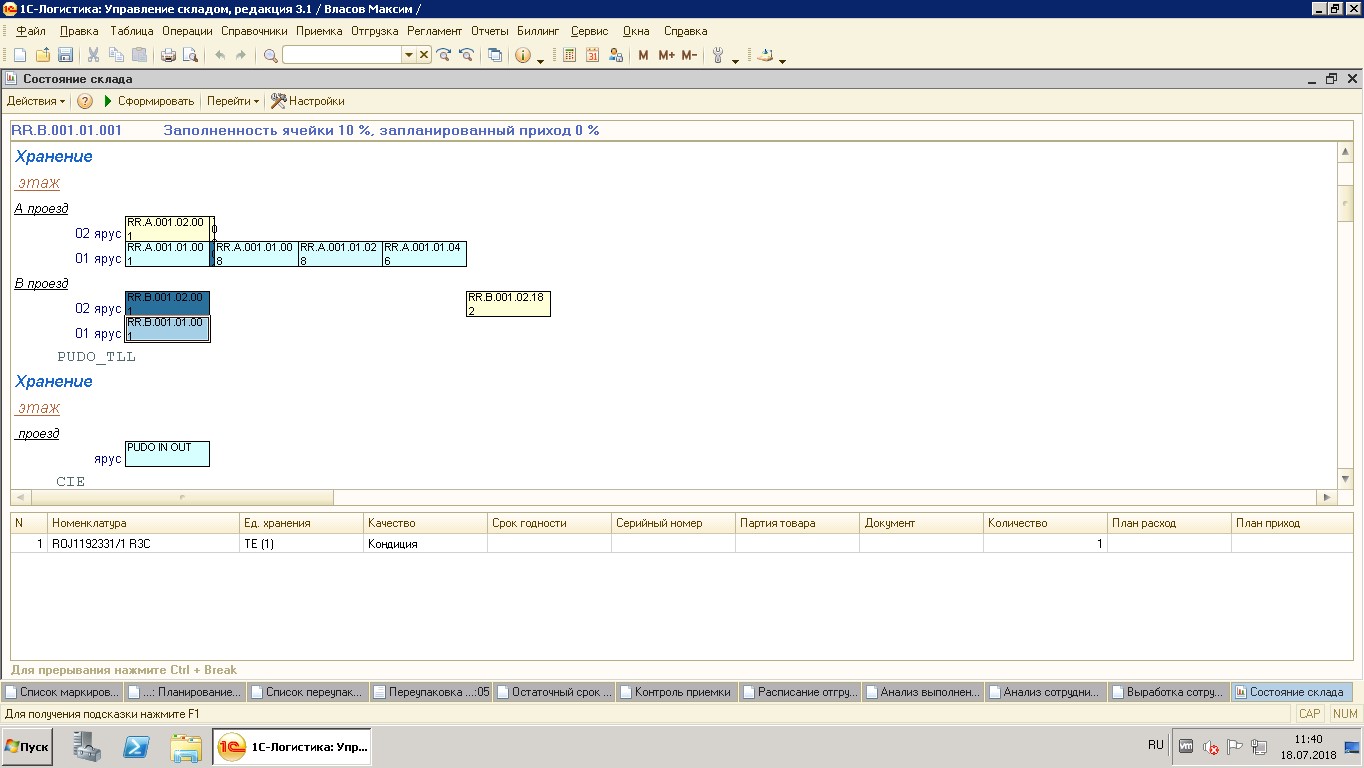The height and width of the screenshot is (768, 1364).
Task: Click the Количество column header
Action: tap(1044, 523)
